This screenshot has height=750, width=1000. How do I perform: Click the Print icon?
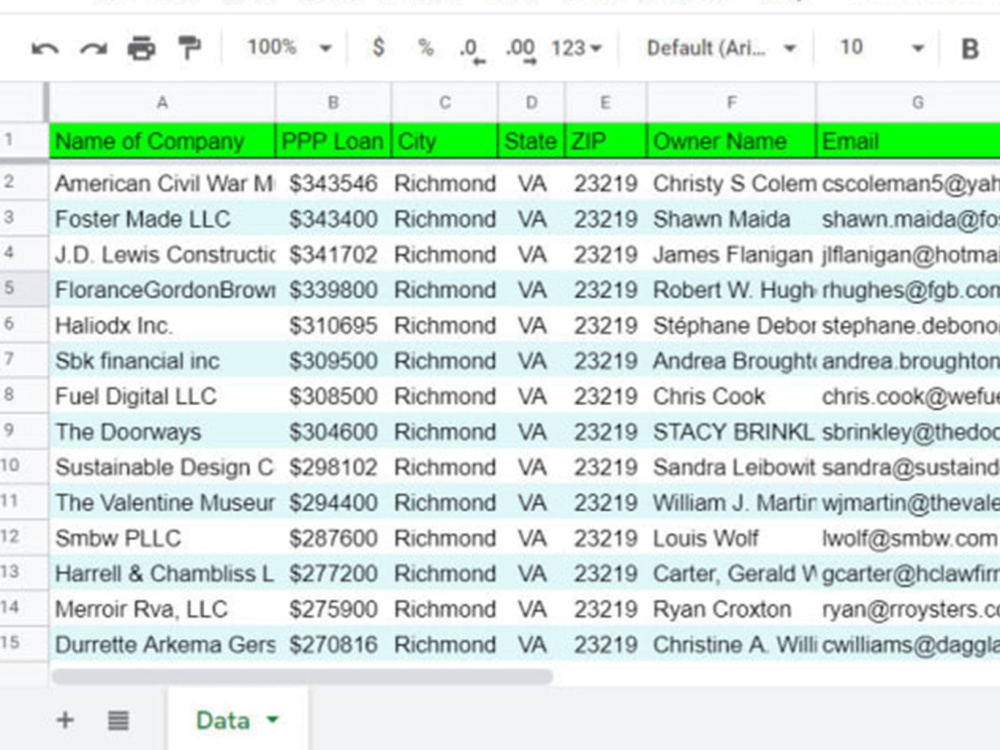[x=141, y=48]
